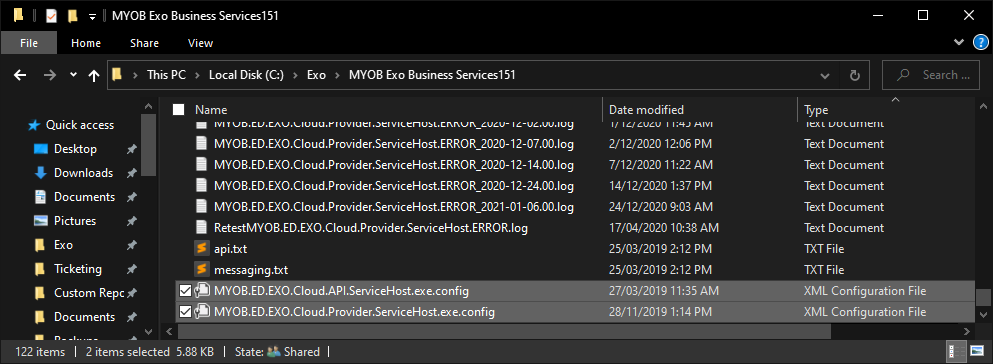Viewport: 993px width, 364px height.
Task: Refresh the current folder
Action: pos(854,75)
